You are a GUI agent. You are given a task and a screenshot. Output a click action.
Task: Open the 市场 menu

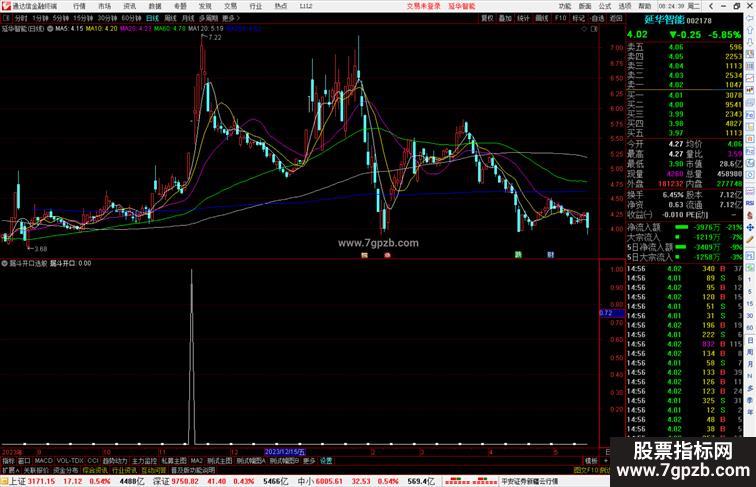tap(104, 6)
